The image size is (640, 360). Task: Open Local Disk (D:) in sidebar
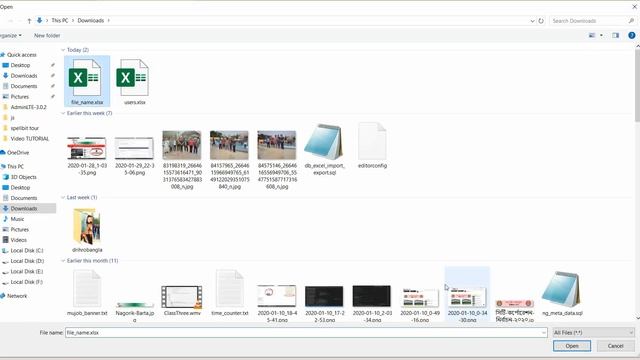tap(27, 261)
